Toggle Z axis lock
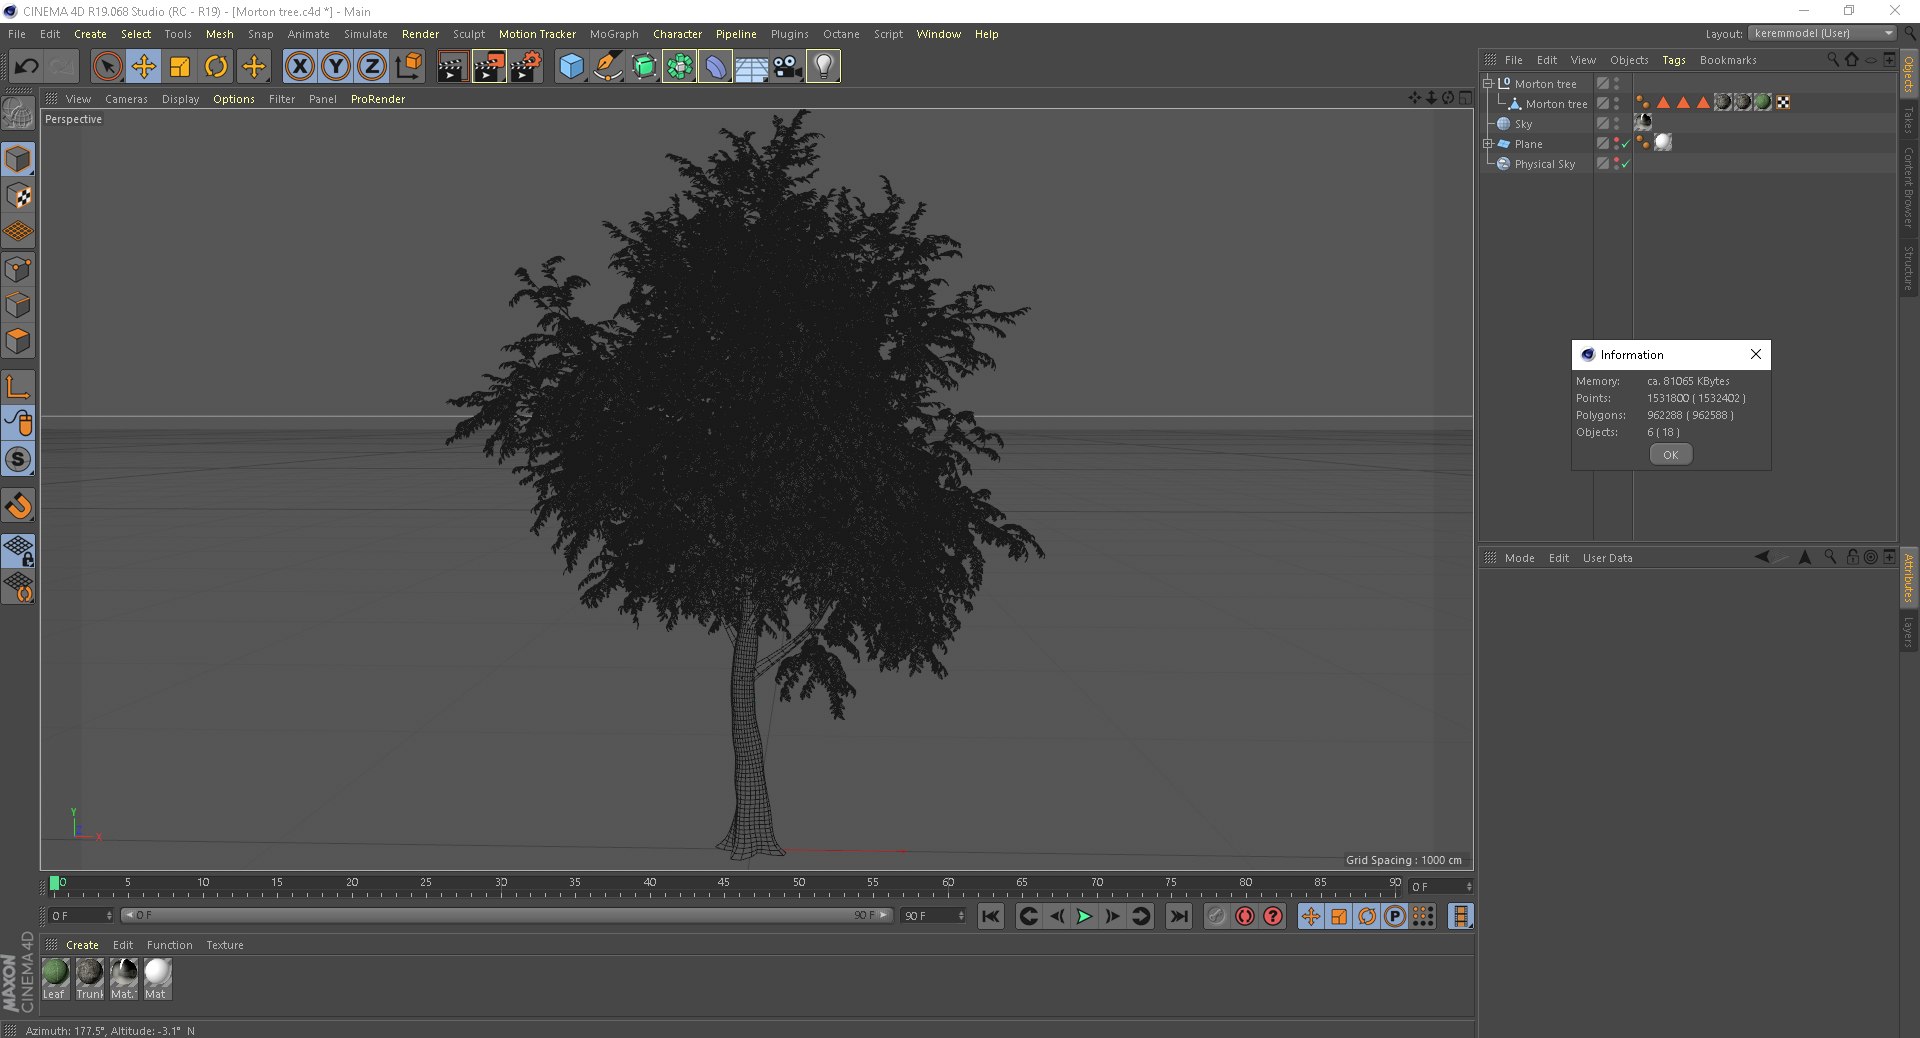The width and height of the screenshot is (1920, 1038). click(x=371, y=67)
